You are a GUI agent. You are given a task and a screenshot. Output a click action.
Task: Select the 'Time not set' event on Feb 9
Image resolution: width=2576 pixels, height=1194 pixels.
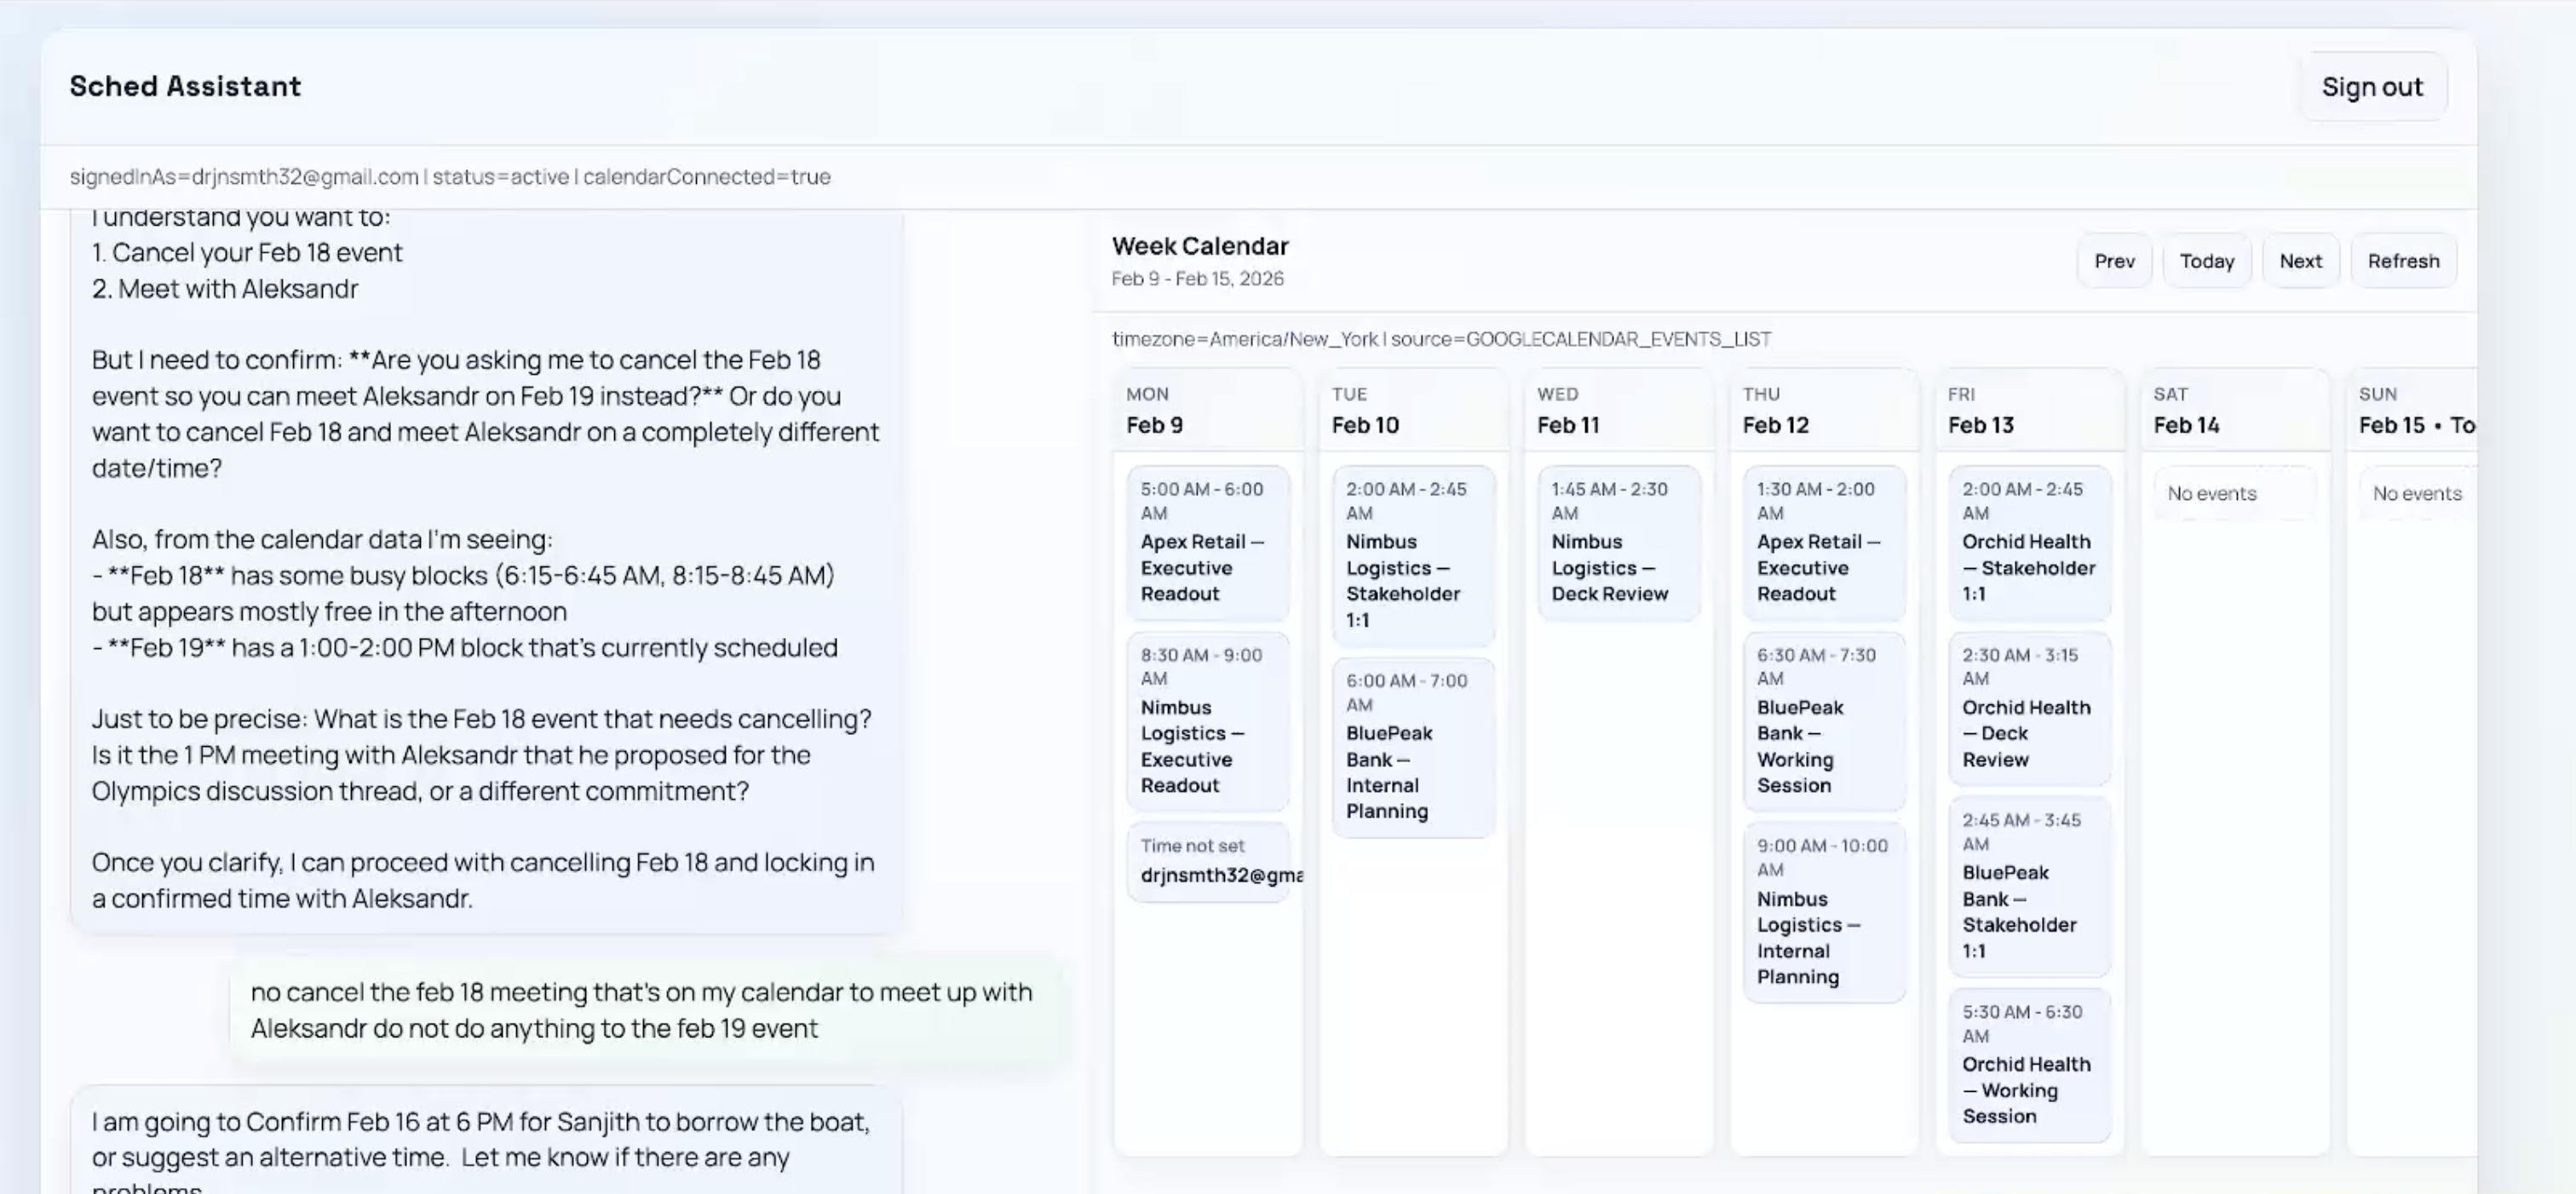pos(1207,862)
